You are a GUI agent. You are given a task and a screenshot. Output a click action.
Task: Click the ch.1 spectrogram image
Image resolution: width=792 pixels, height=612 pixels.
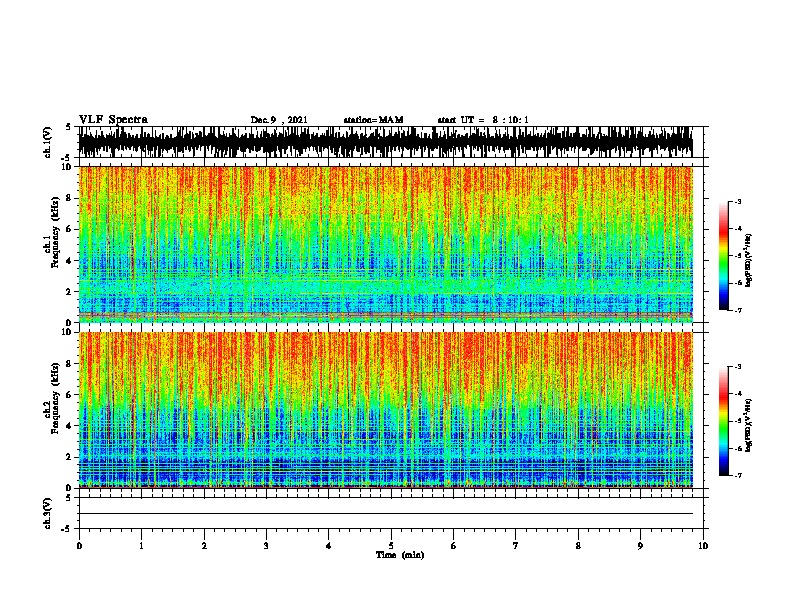(385, 244)
